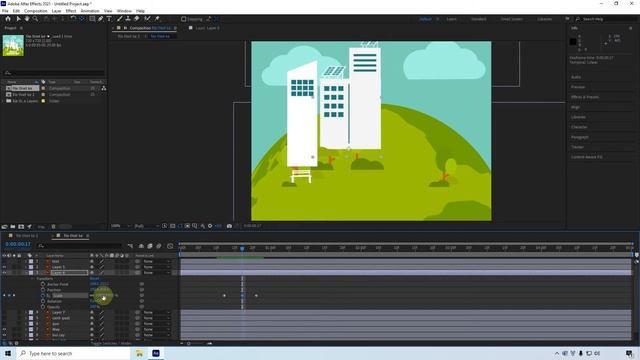
Task: Switch to the Small Screen workspace tab
Action: 511,19
